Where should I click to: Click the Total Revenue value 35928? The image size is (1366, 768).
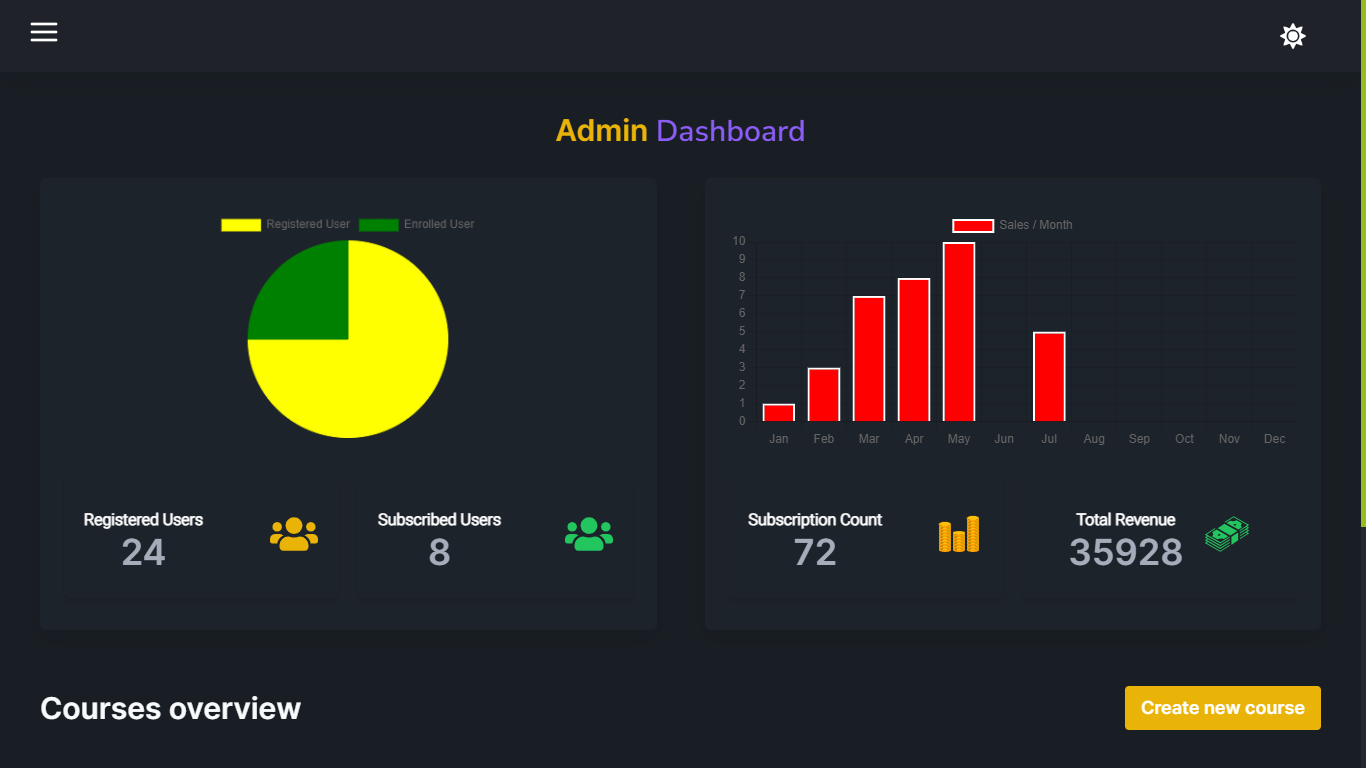(x=1126, y=552)
